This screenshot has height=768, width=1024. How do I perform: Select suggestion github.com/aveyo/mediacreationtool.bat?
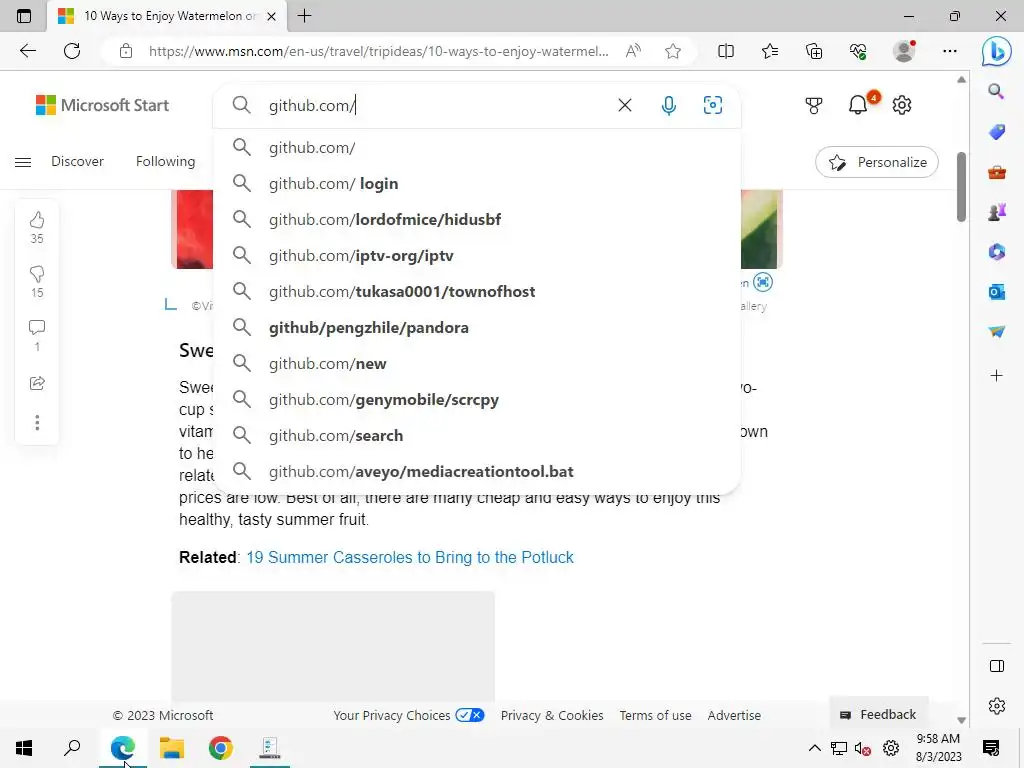click(x=477, y=472)
